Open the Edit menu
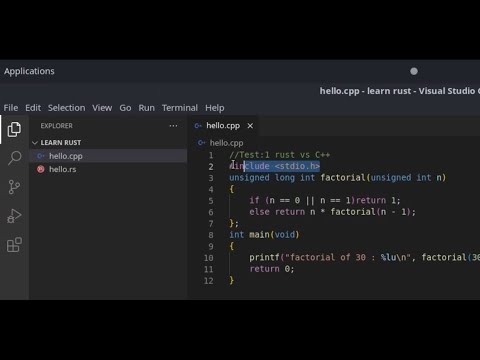The width and height of the screenshot is (480, 360). (33, 108)
